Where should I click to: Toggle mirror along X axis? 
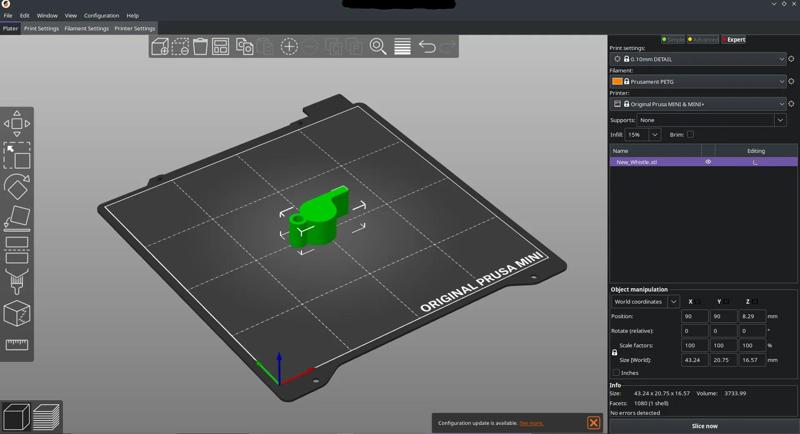point(699,301)
